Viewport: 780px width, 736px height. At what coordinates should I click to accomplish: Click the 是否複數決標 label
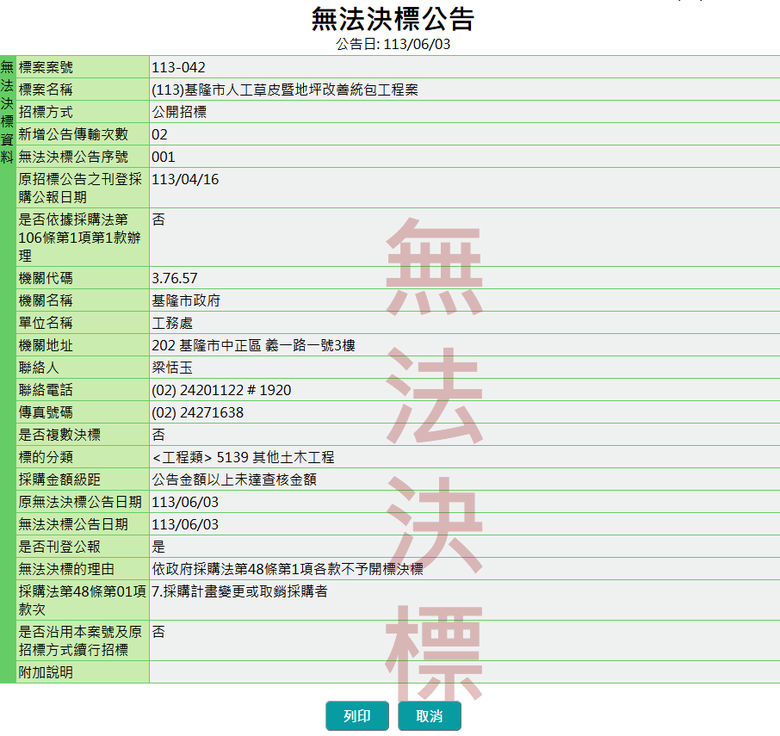60,435
